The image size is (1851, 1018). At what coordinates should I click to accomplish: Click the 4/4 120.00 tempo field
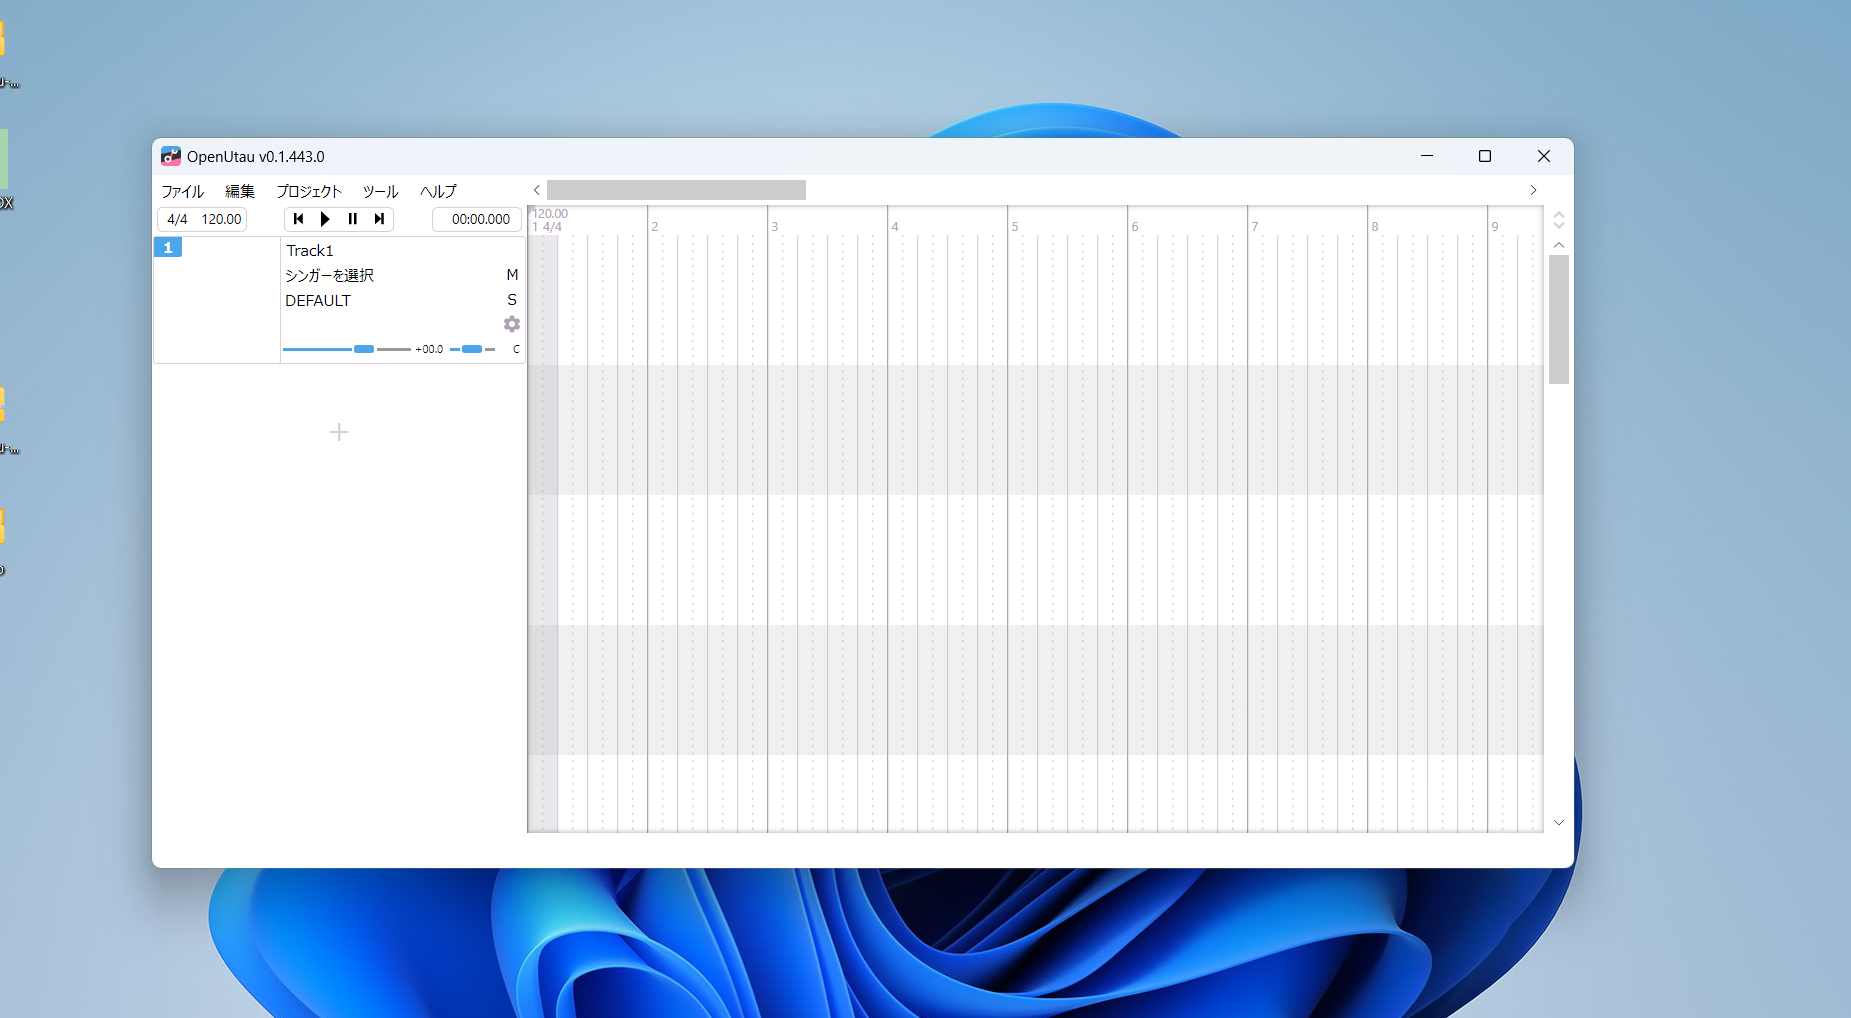coord(201,219)
